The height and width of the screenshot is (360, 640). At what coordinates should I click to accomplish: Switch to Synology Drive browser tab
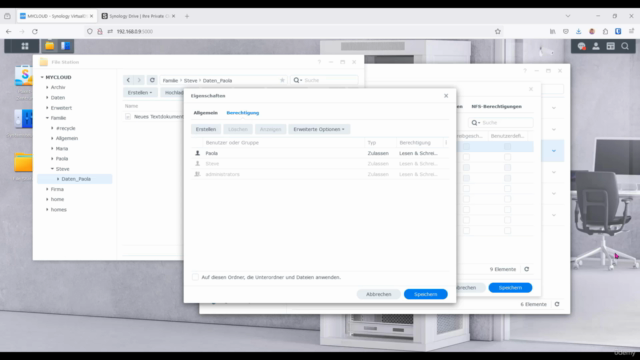point(139,16)
